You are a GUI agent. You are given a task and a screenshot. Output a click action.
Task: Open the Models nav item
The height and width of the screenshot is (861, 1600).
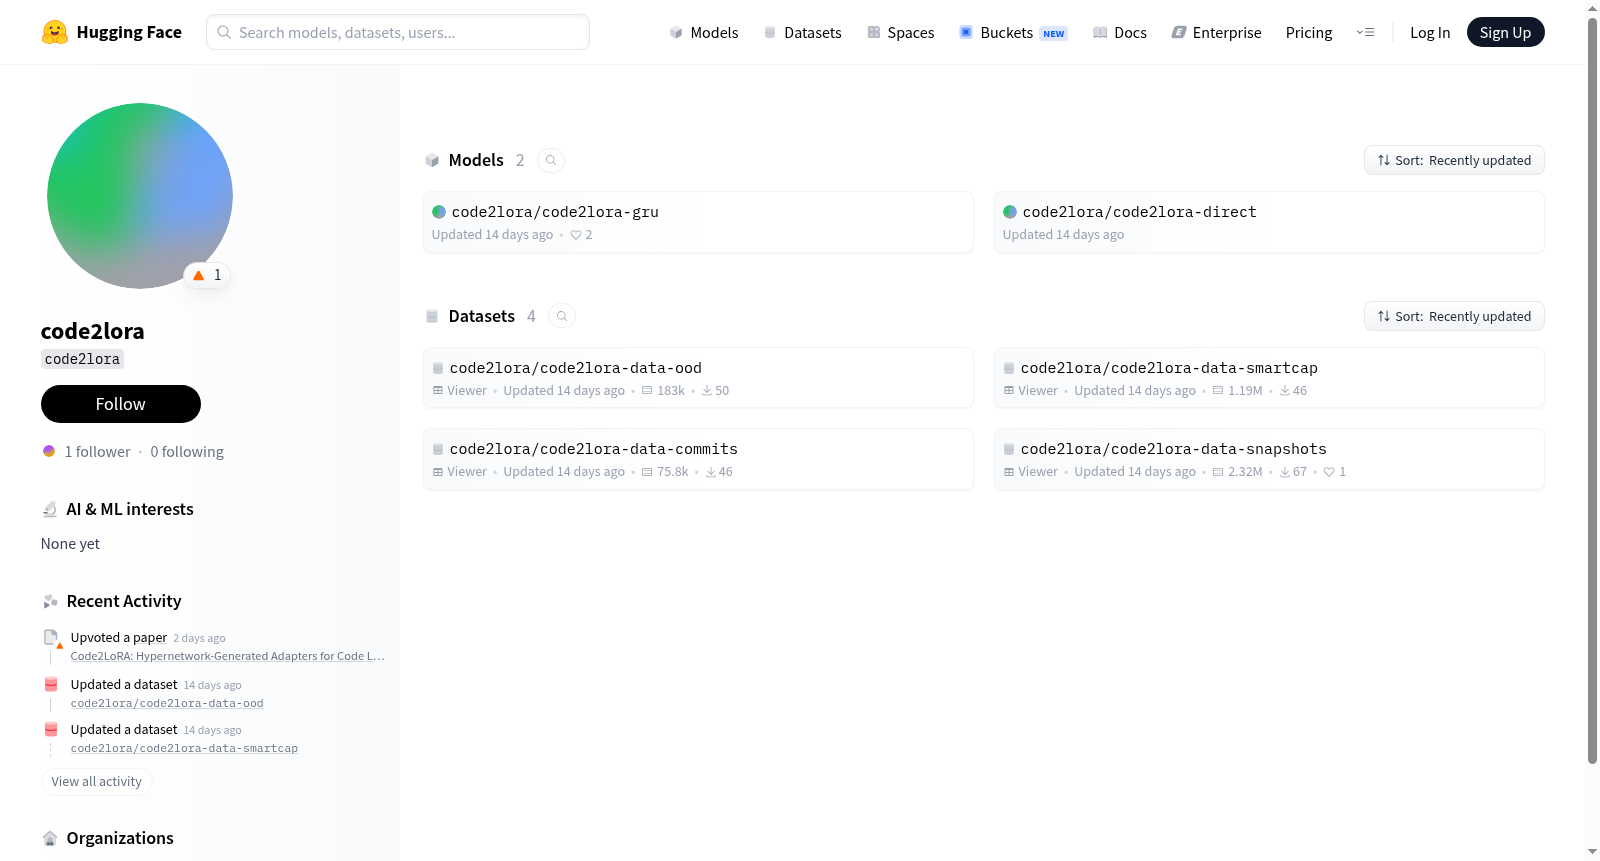point(704,32)
